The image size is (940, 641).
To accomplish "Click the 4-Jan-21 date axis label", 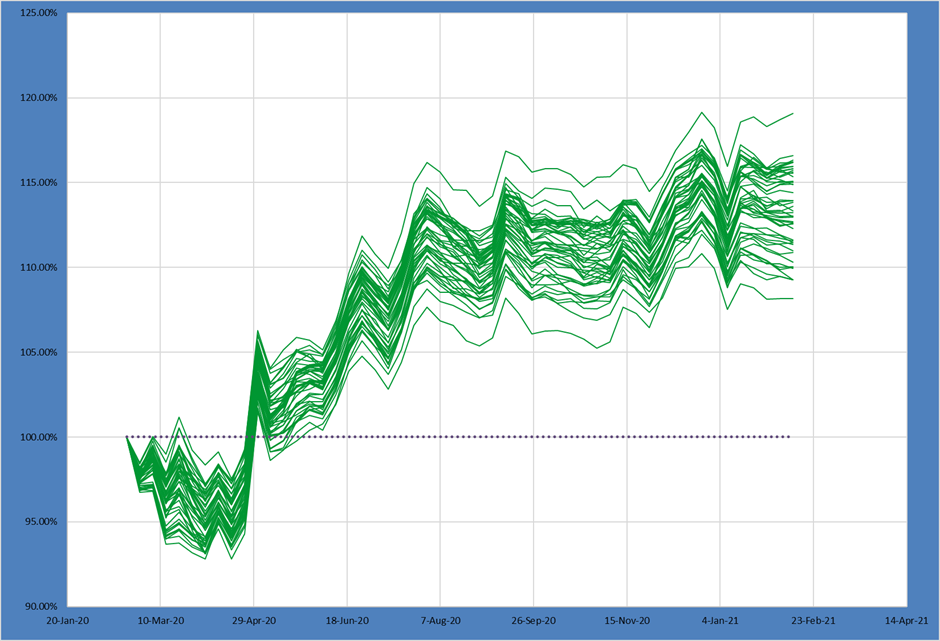I will tap(721, 621).
